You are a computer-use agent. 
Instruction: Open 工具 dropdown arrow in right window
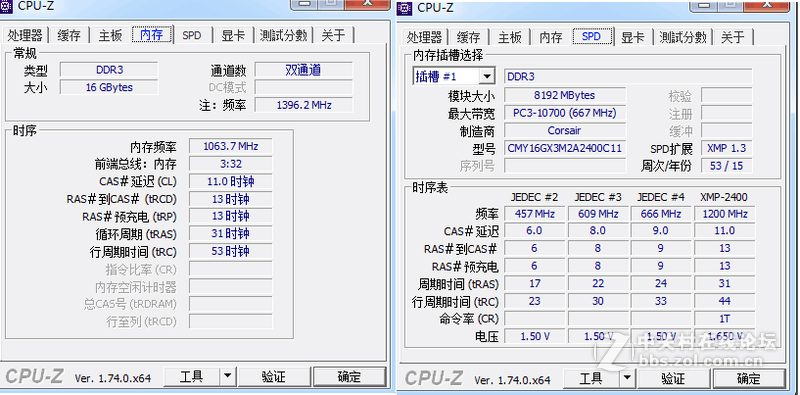[x=627, y=379]
